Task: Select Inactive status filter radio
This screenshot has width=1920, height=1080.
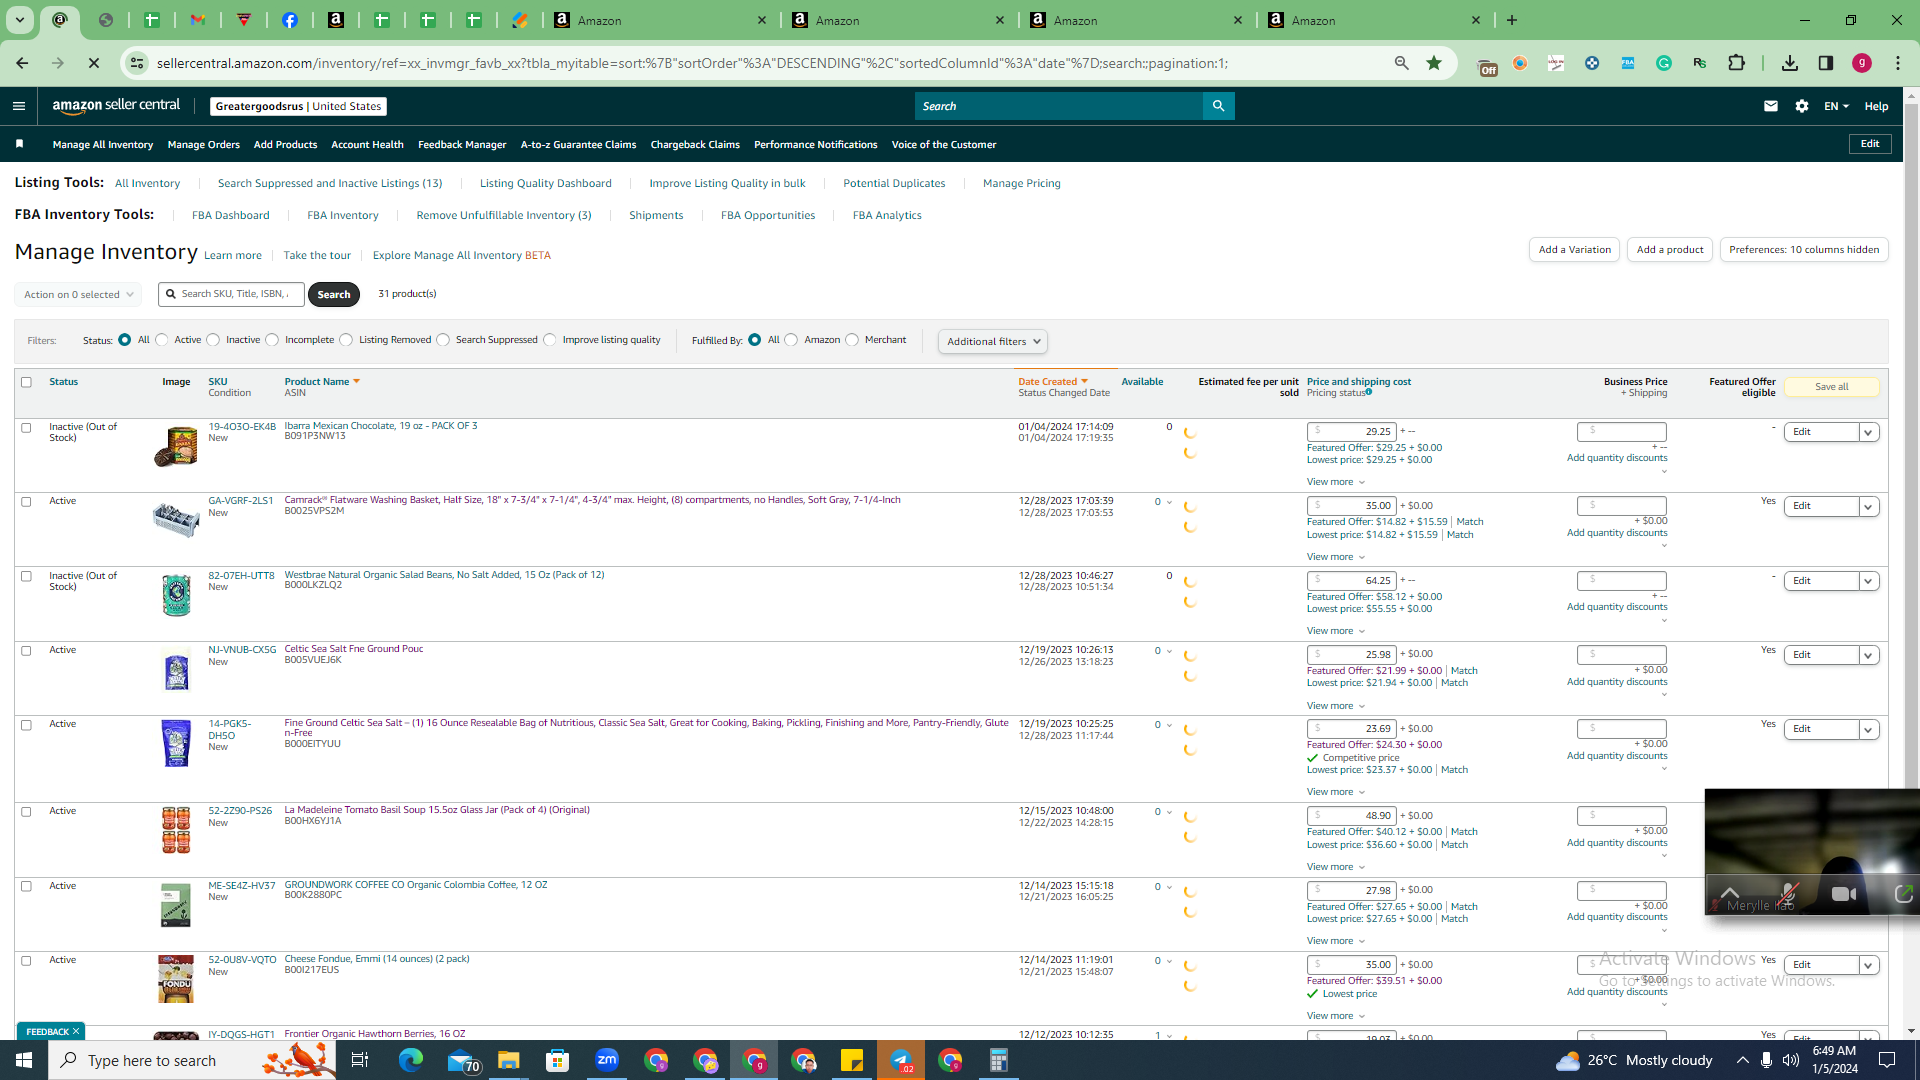Action: (x=213, y=340)
